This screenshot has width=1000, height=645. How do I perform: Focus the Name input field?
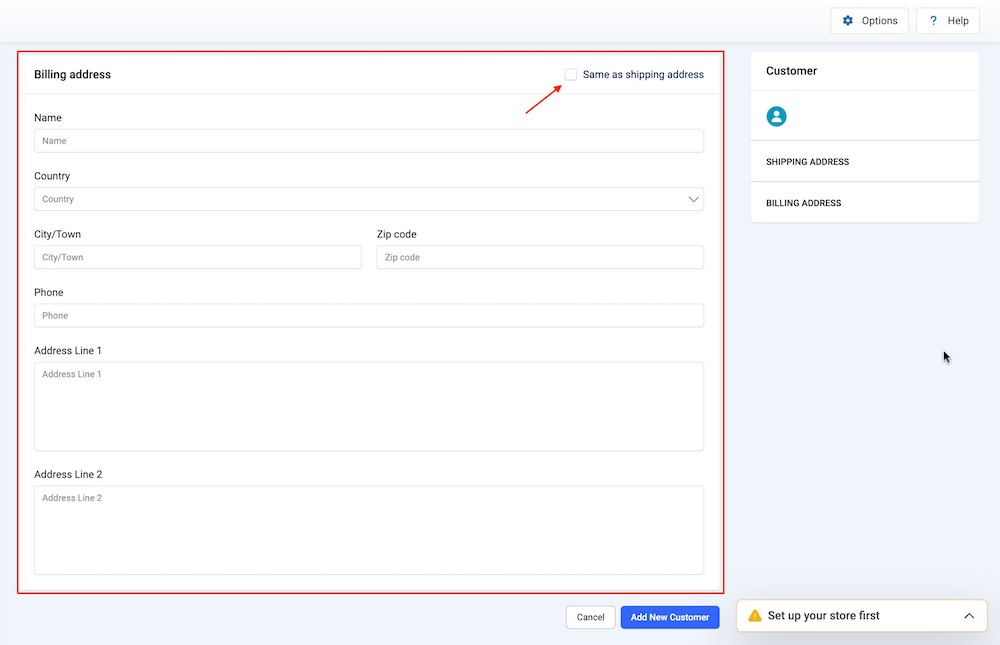368,141
